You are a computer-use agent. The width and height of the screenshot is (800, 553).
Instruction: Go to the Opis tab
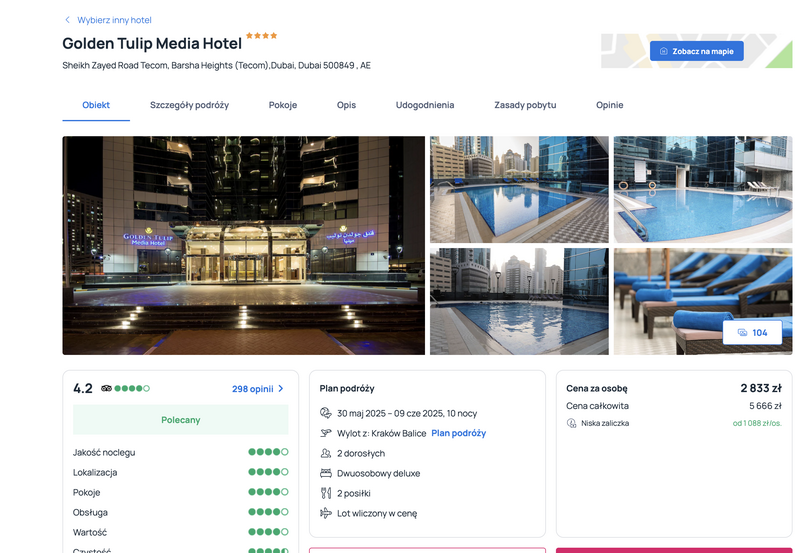(x=346, y=105)
